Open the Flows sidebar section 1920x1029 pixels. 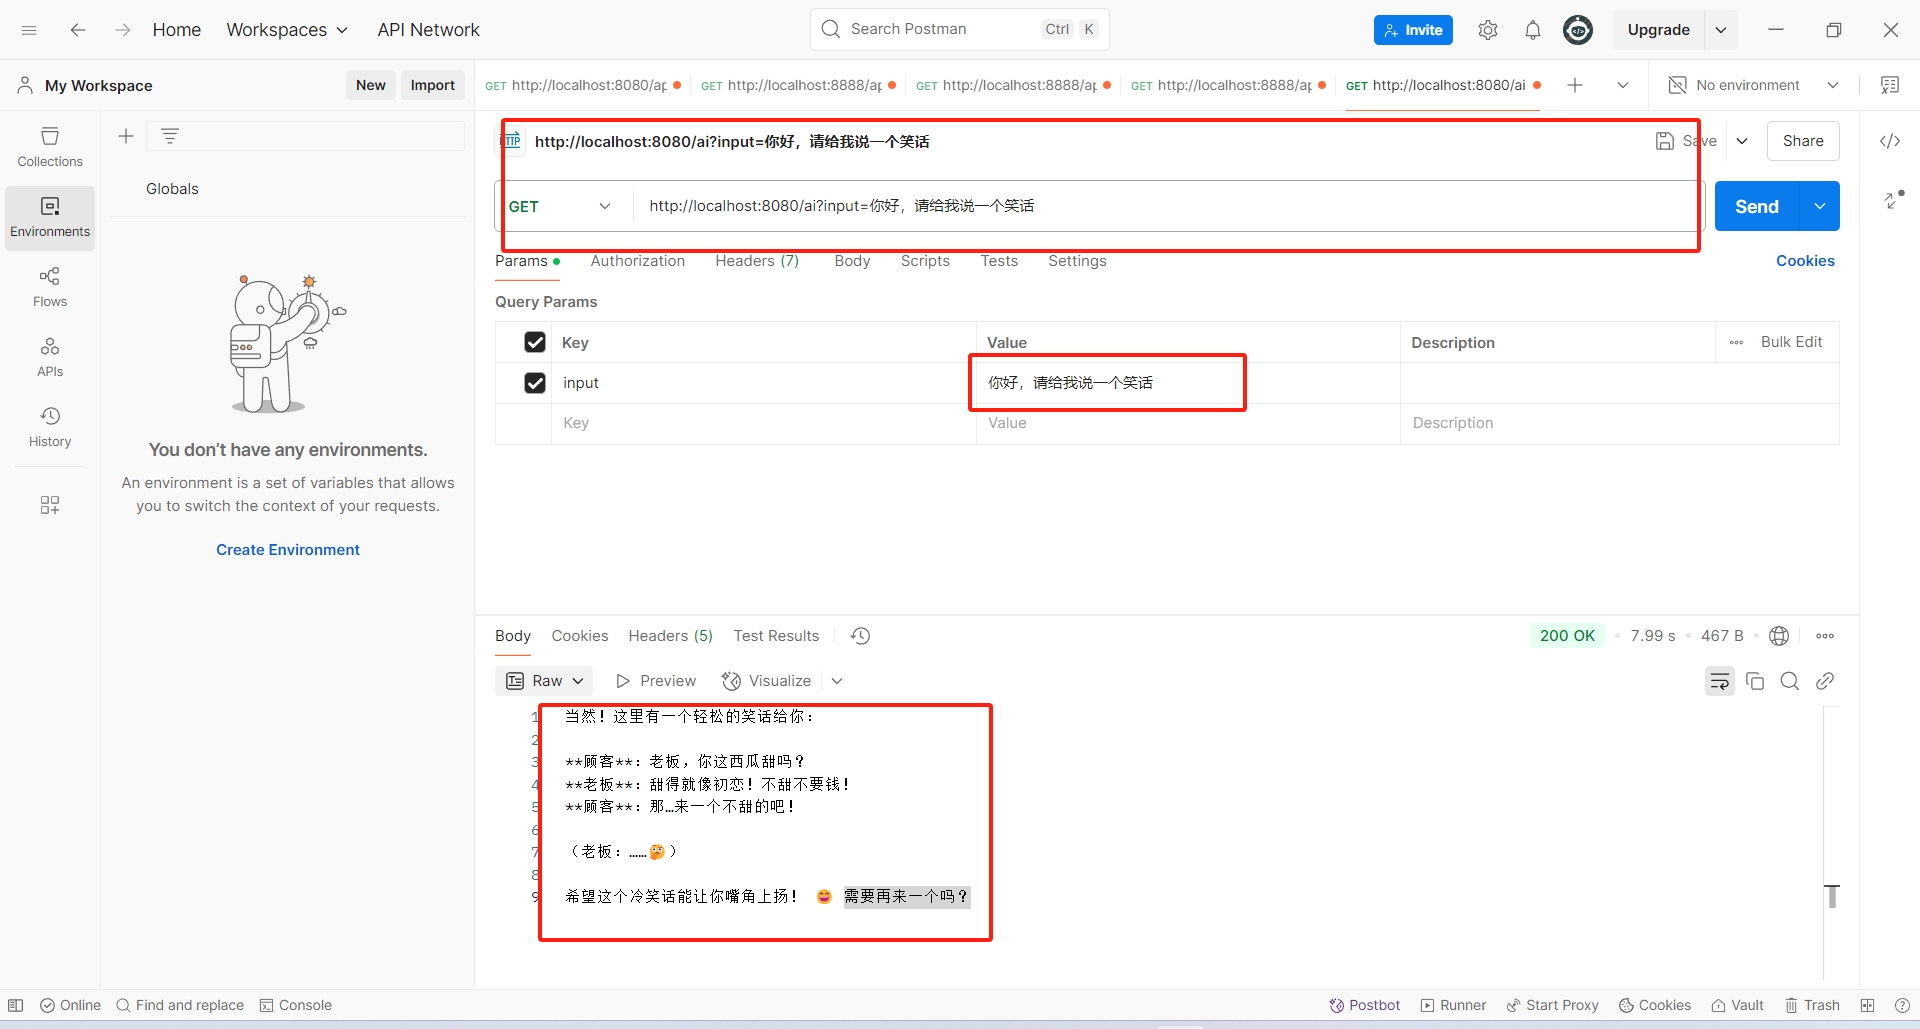[50, 287]
